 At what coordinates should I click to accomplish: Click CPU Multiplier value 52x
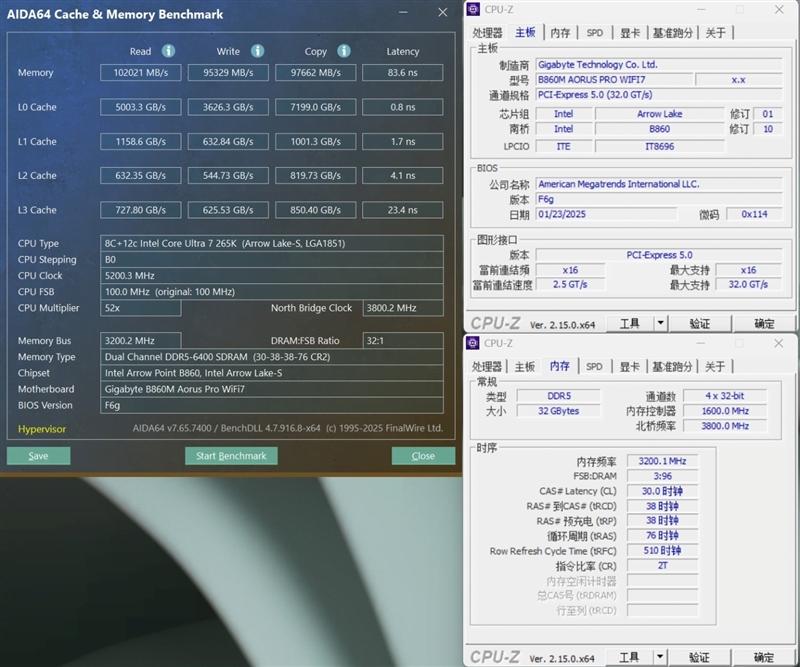coord(141,308)
